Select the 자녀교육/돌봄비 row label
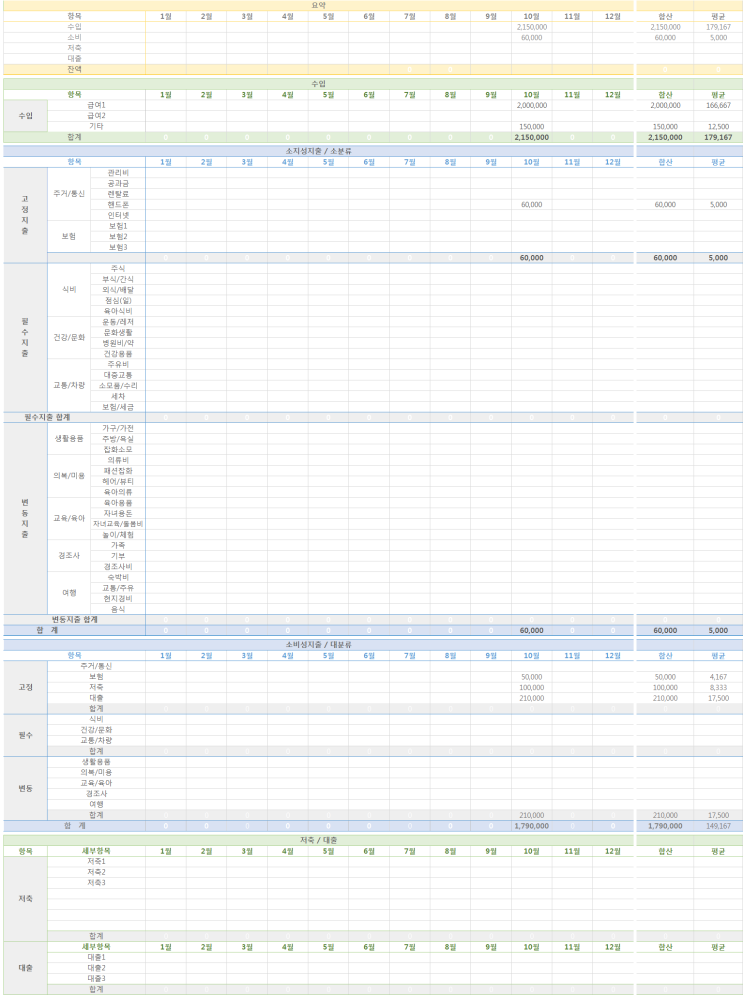Viewport: 743px width, 995px height. [x=118, y=524]
